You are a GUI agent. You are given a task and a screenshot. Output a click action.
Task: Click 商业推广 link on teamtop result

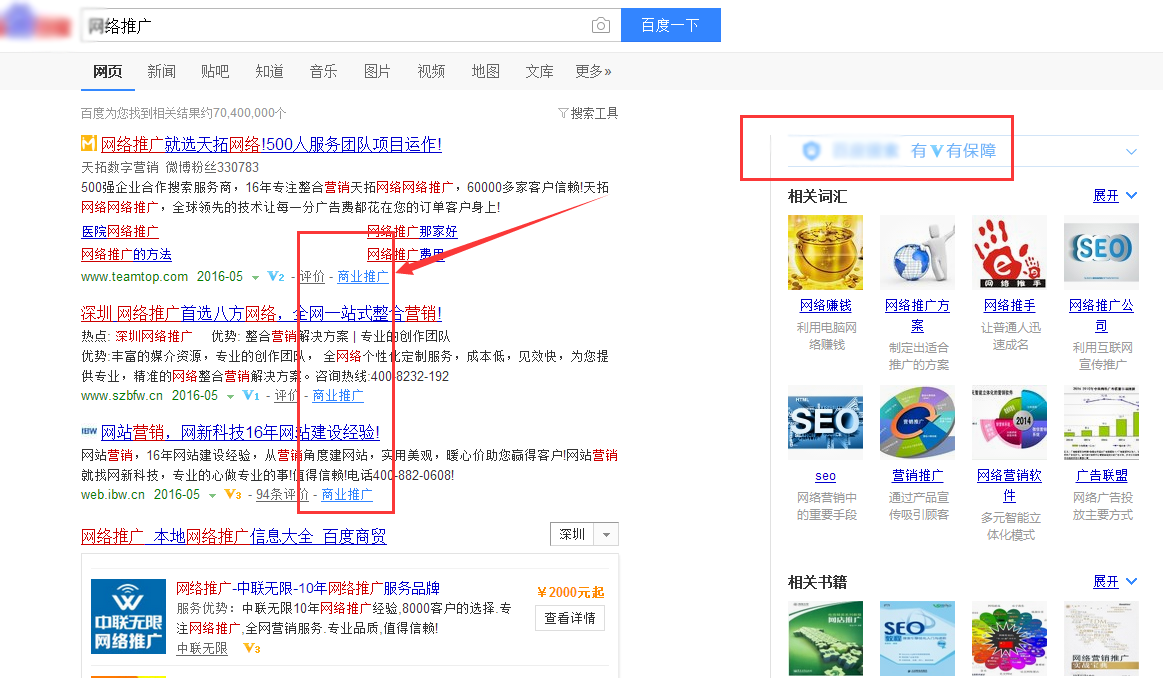click(363, 277)
